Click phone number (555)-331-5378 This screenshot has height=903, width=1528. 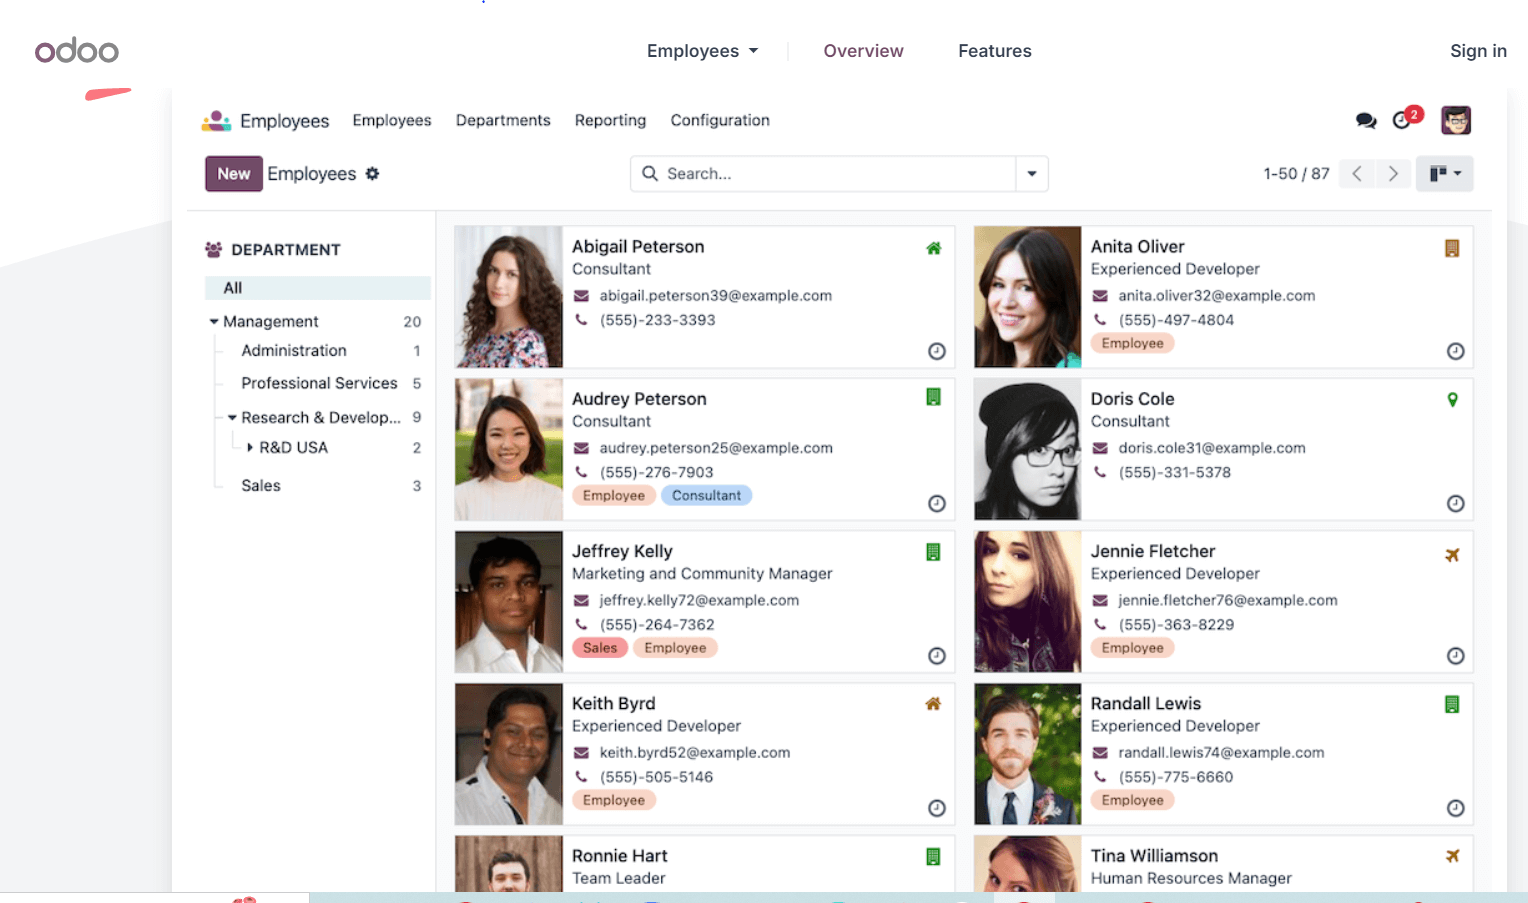pyautogui.click(x=1175, y=473)
